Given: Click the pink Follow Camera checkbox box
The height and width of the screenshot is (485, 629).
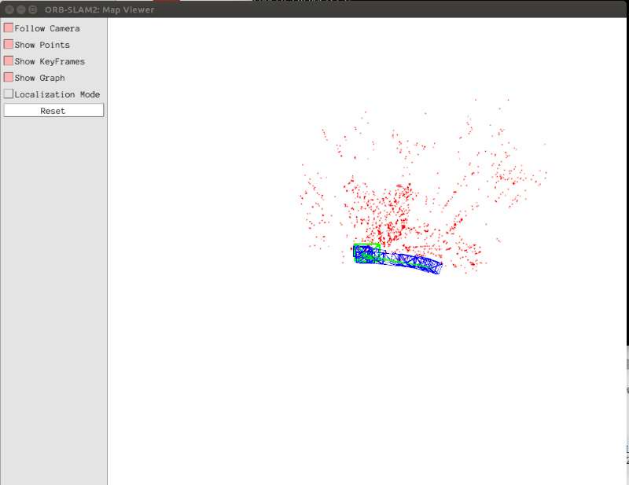Looking at the screenshot, I should (9, 28).
